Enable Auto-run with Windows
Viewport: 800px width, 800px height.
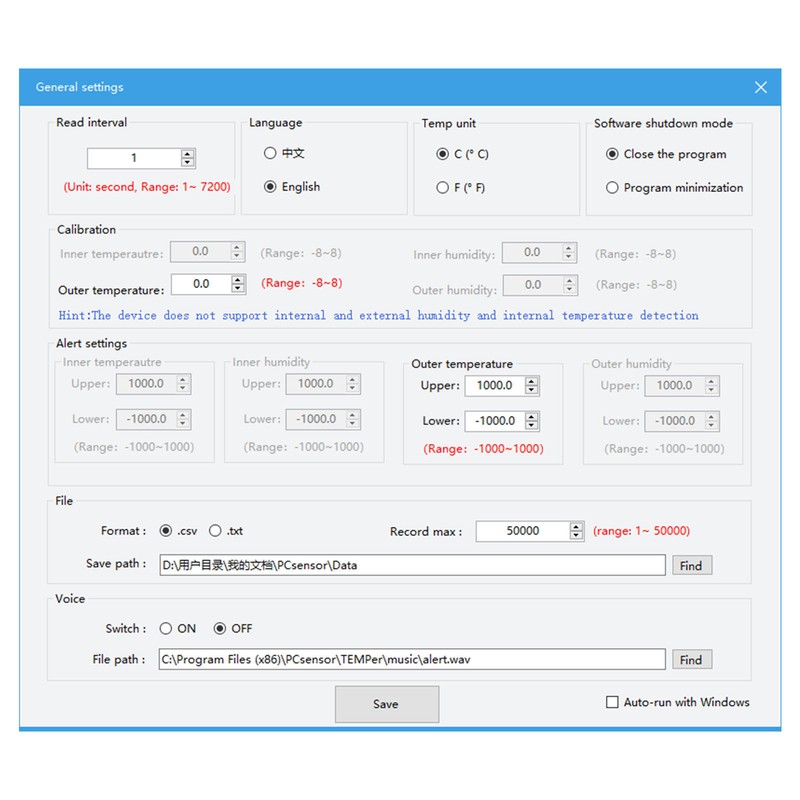(614, 703)
